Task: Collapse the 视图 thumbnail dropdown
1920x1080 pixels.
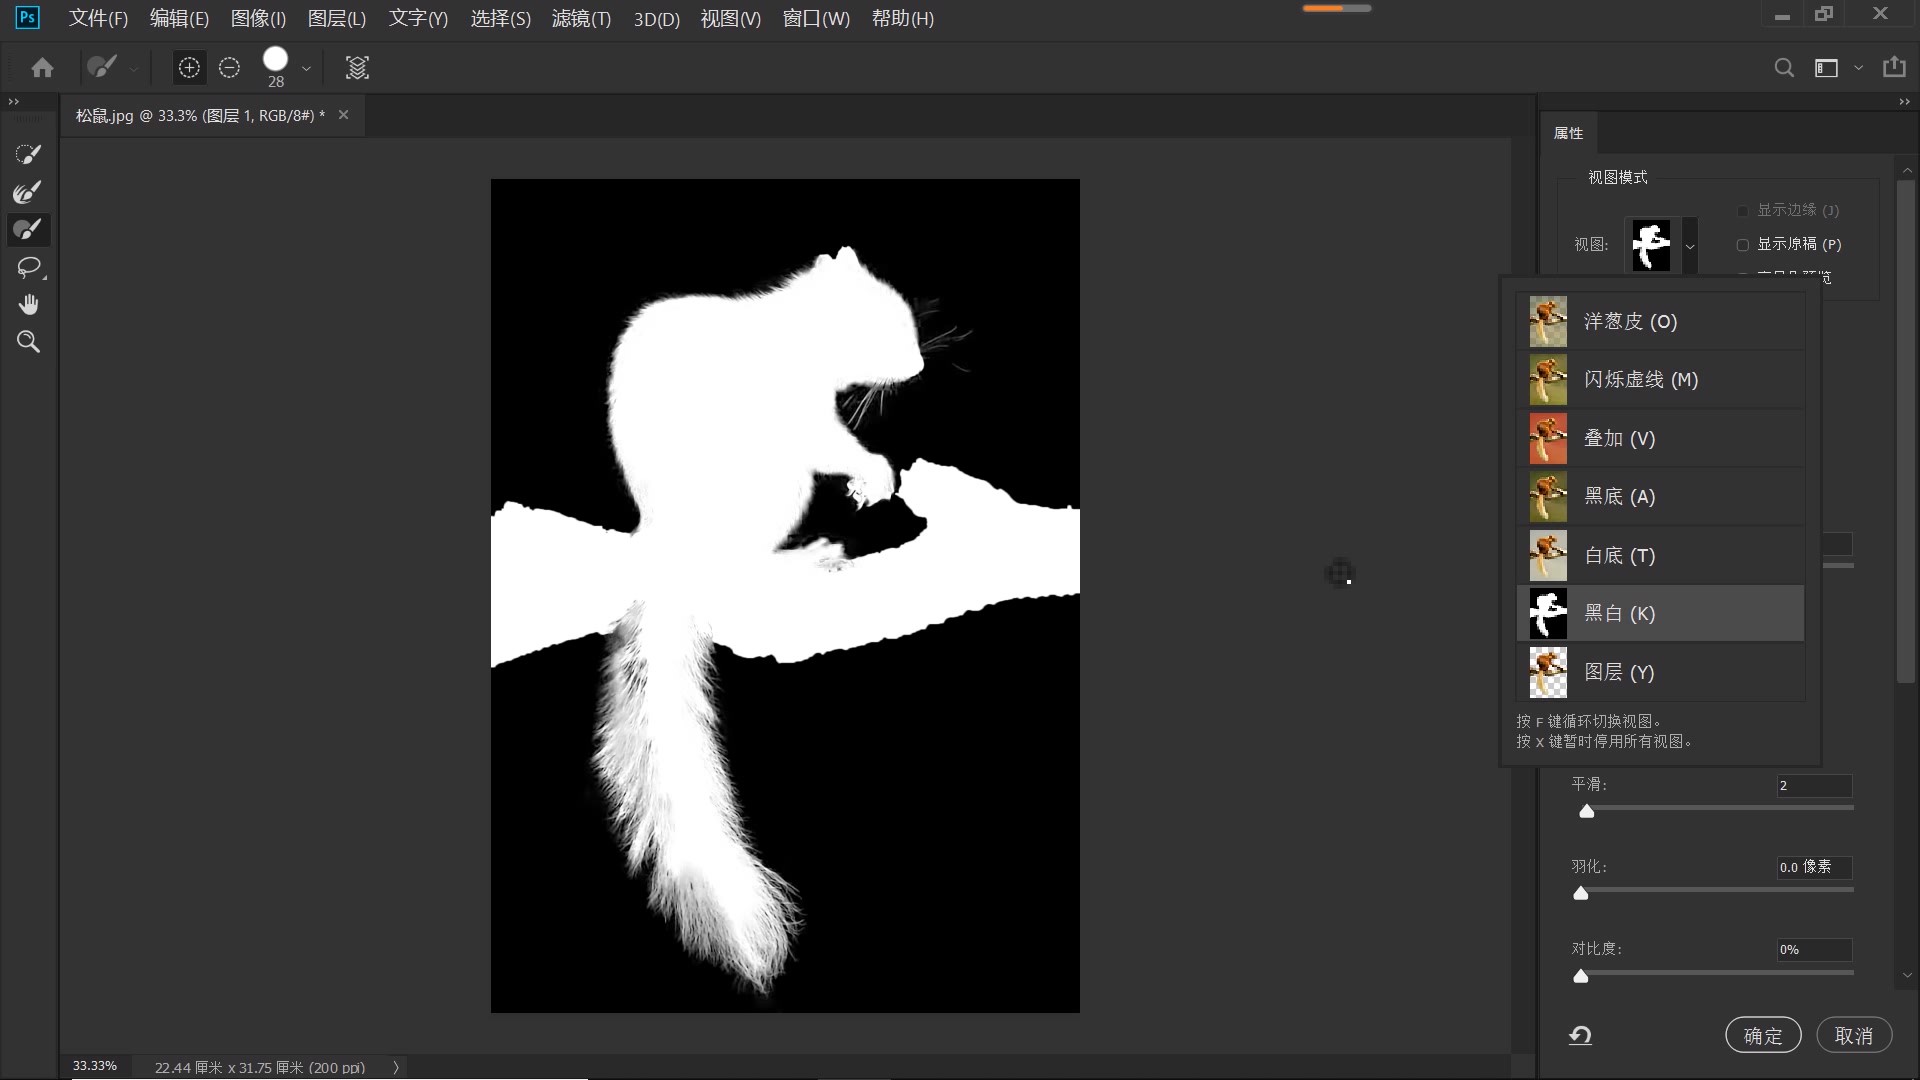Action: [x=1690, y=246]
